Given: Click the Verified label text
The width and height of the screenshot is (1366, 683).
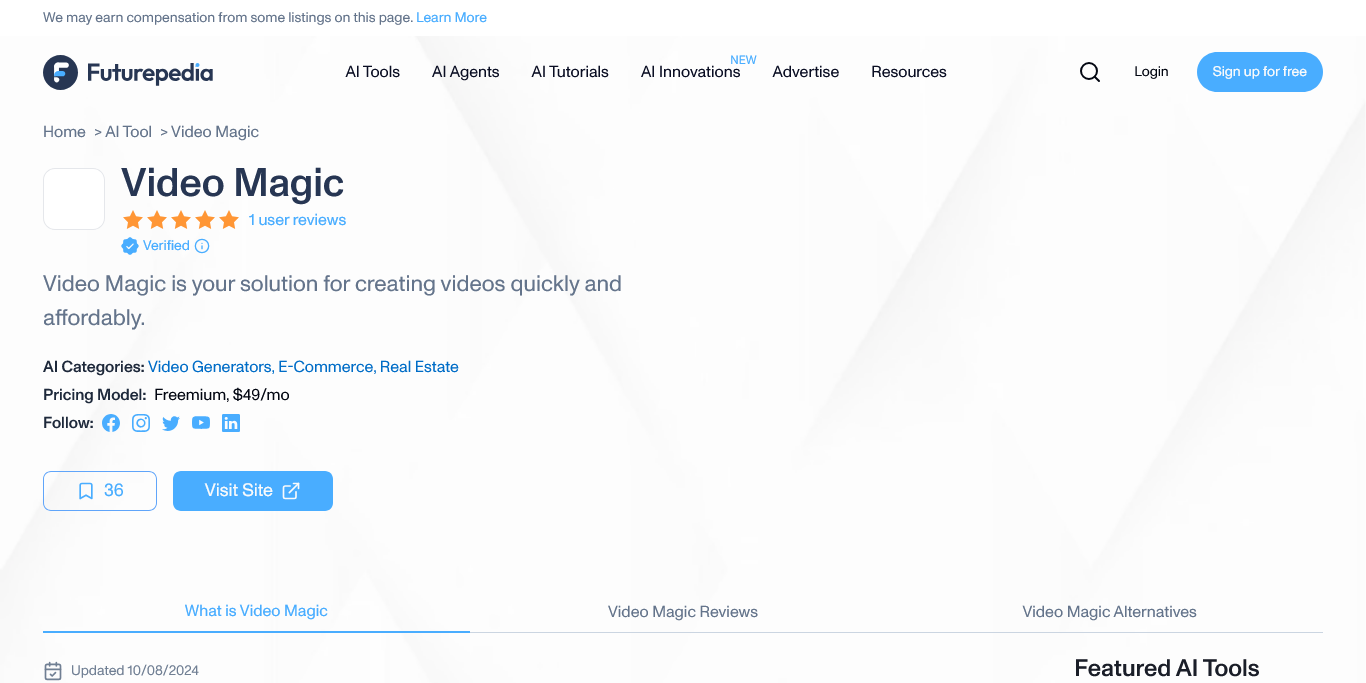Looking at the screenshot, I should 166,246.
